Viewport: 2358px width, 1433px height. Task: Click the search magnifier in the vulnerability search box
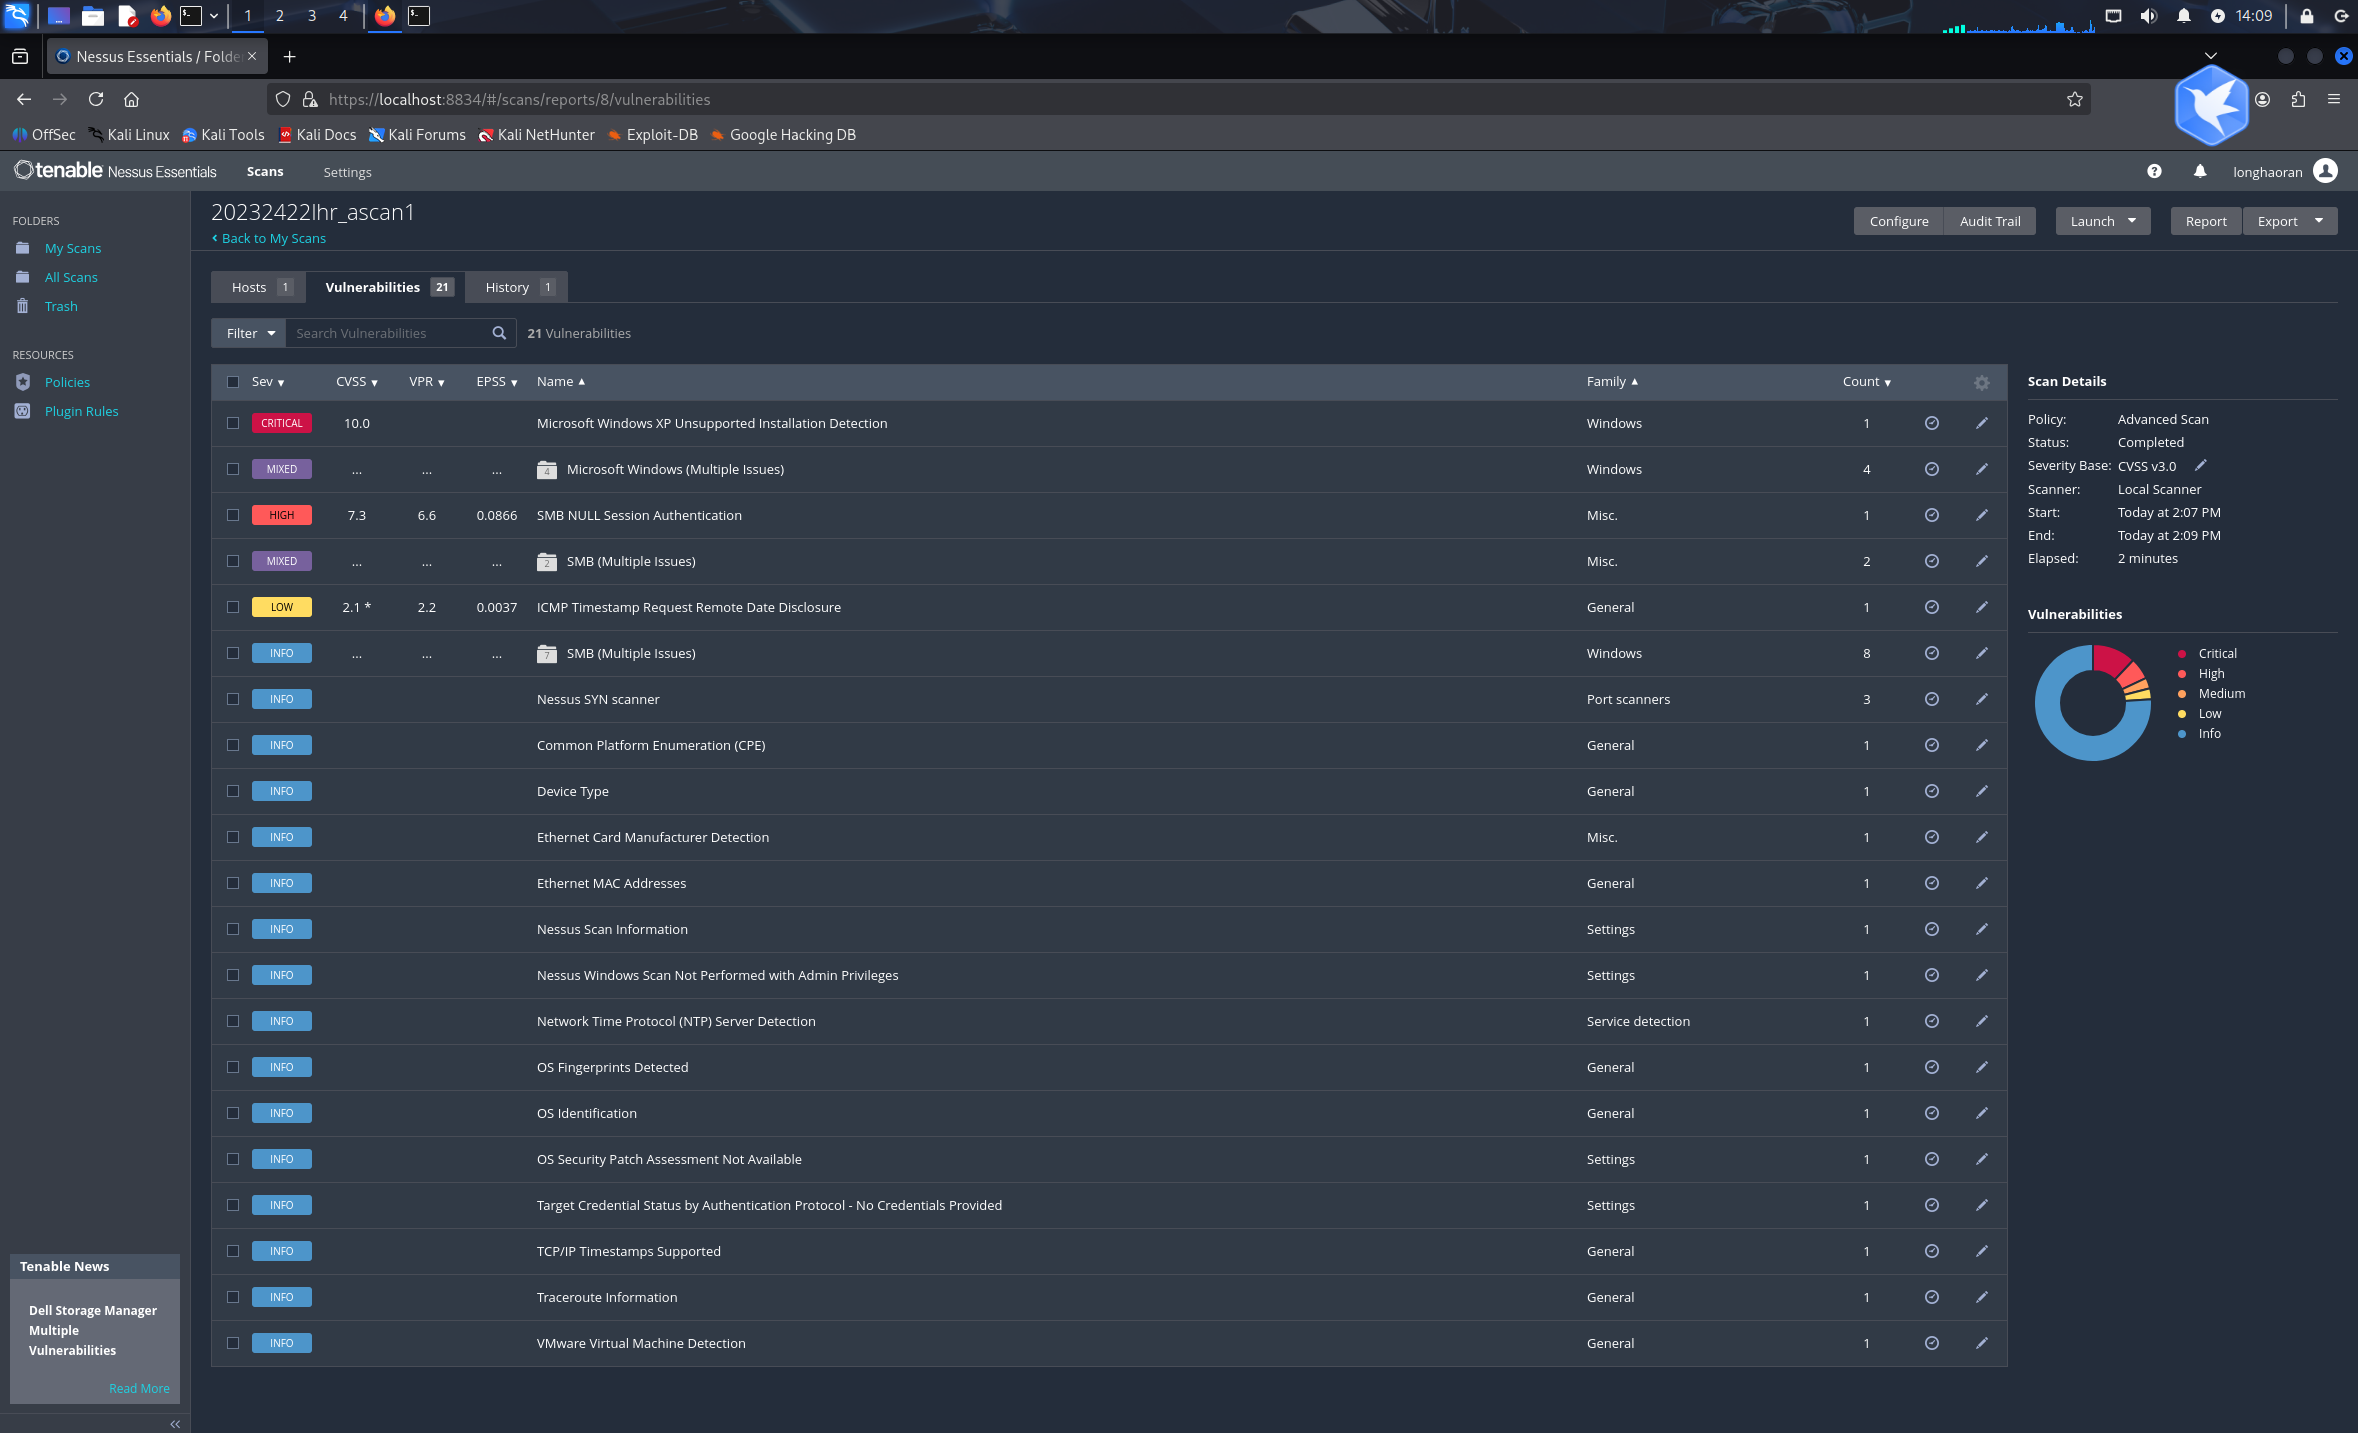[x=499, y=333]
